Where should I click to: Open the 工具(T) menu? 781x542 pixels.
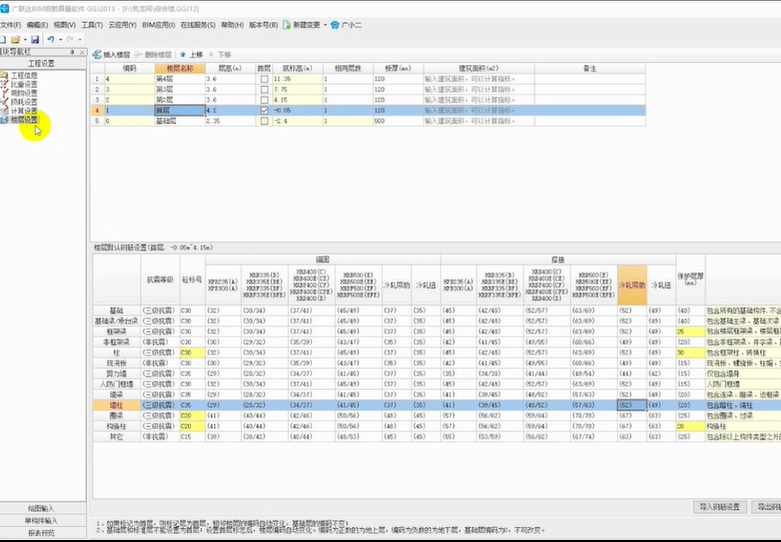[x=91, y=24]
